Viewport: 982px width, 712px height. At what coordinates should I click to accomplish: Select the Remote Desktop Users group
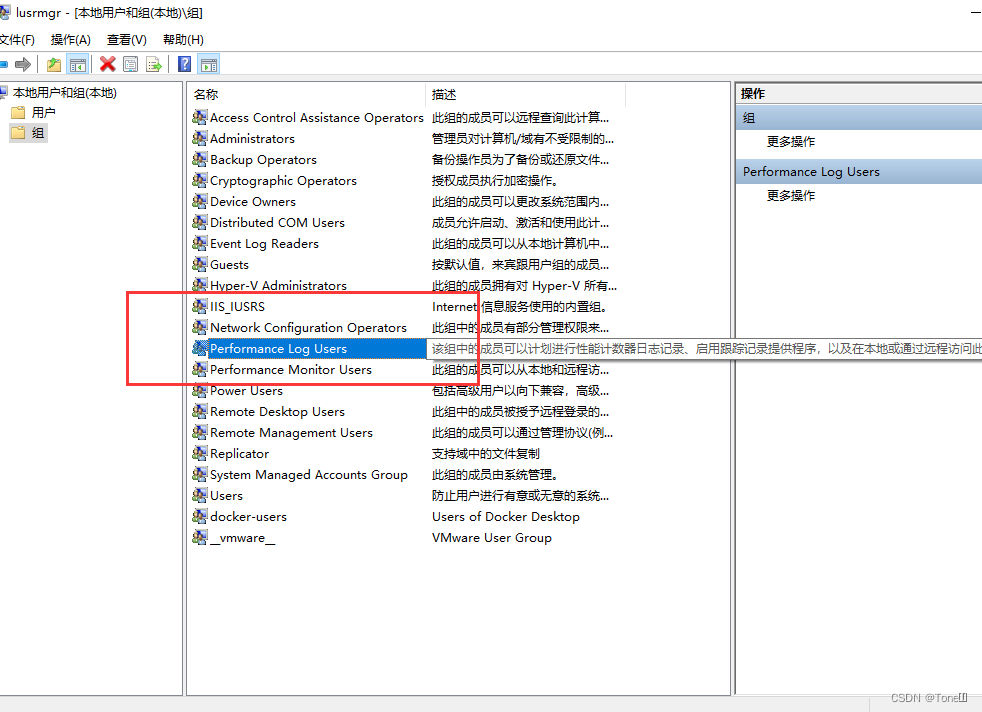[277, 411]
